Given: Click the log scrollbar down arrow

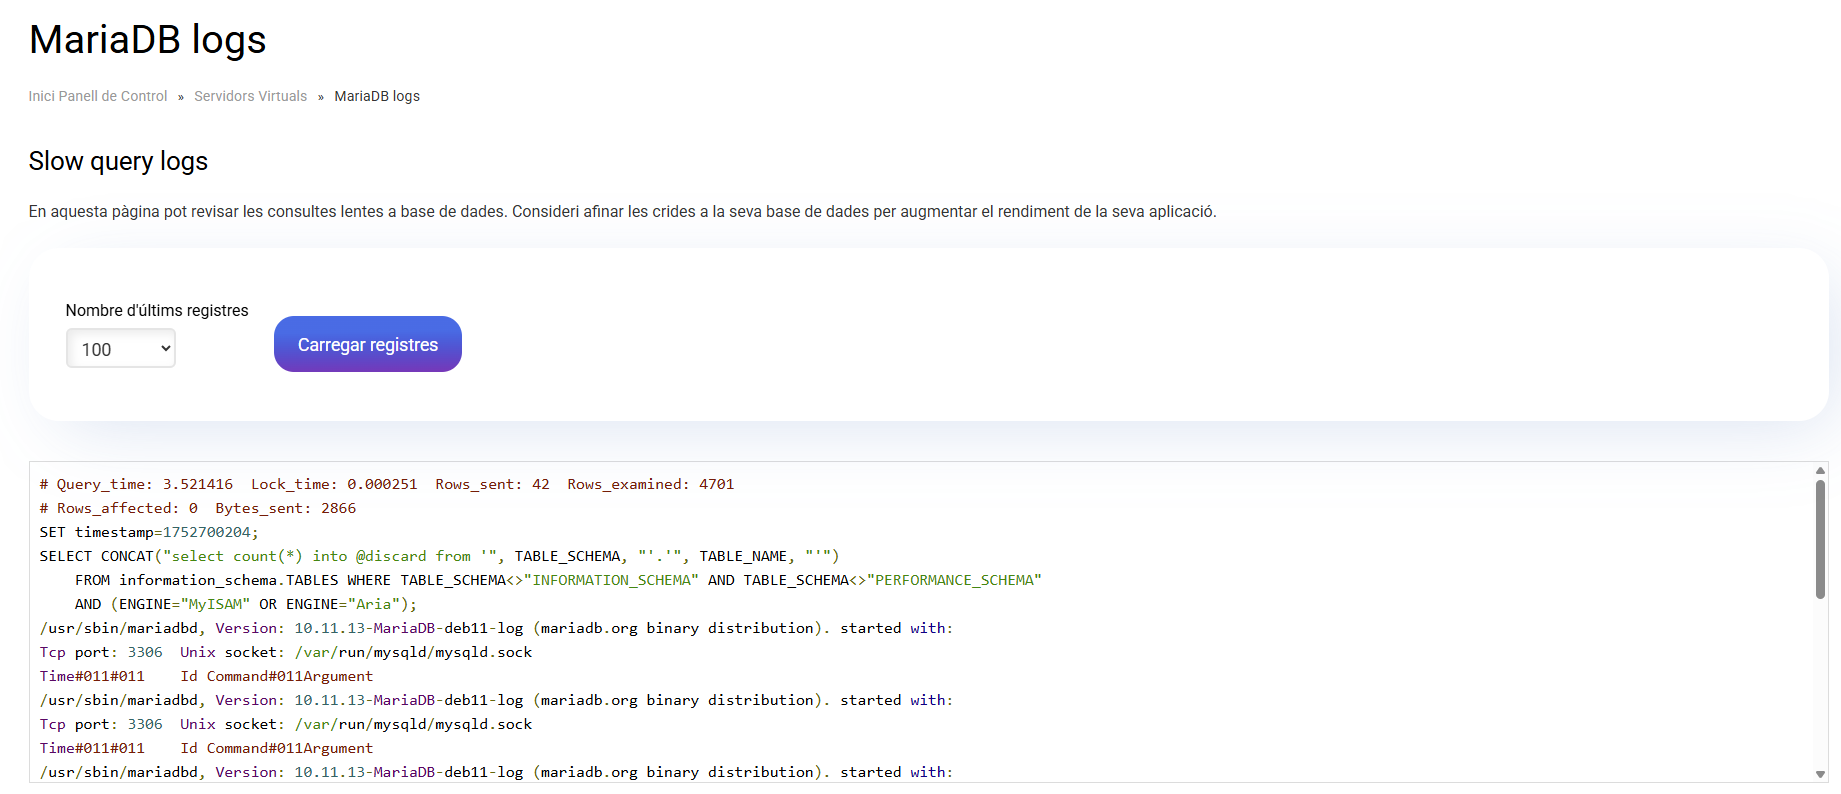Looking at the screenshot, I should coord(1820,774).
